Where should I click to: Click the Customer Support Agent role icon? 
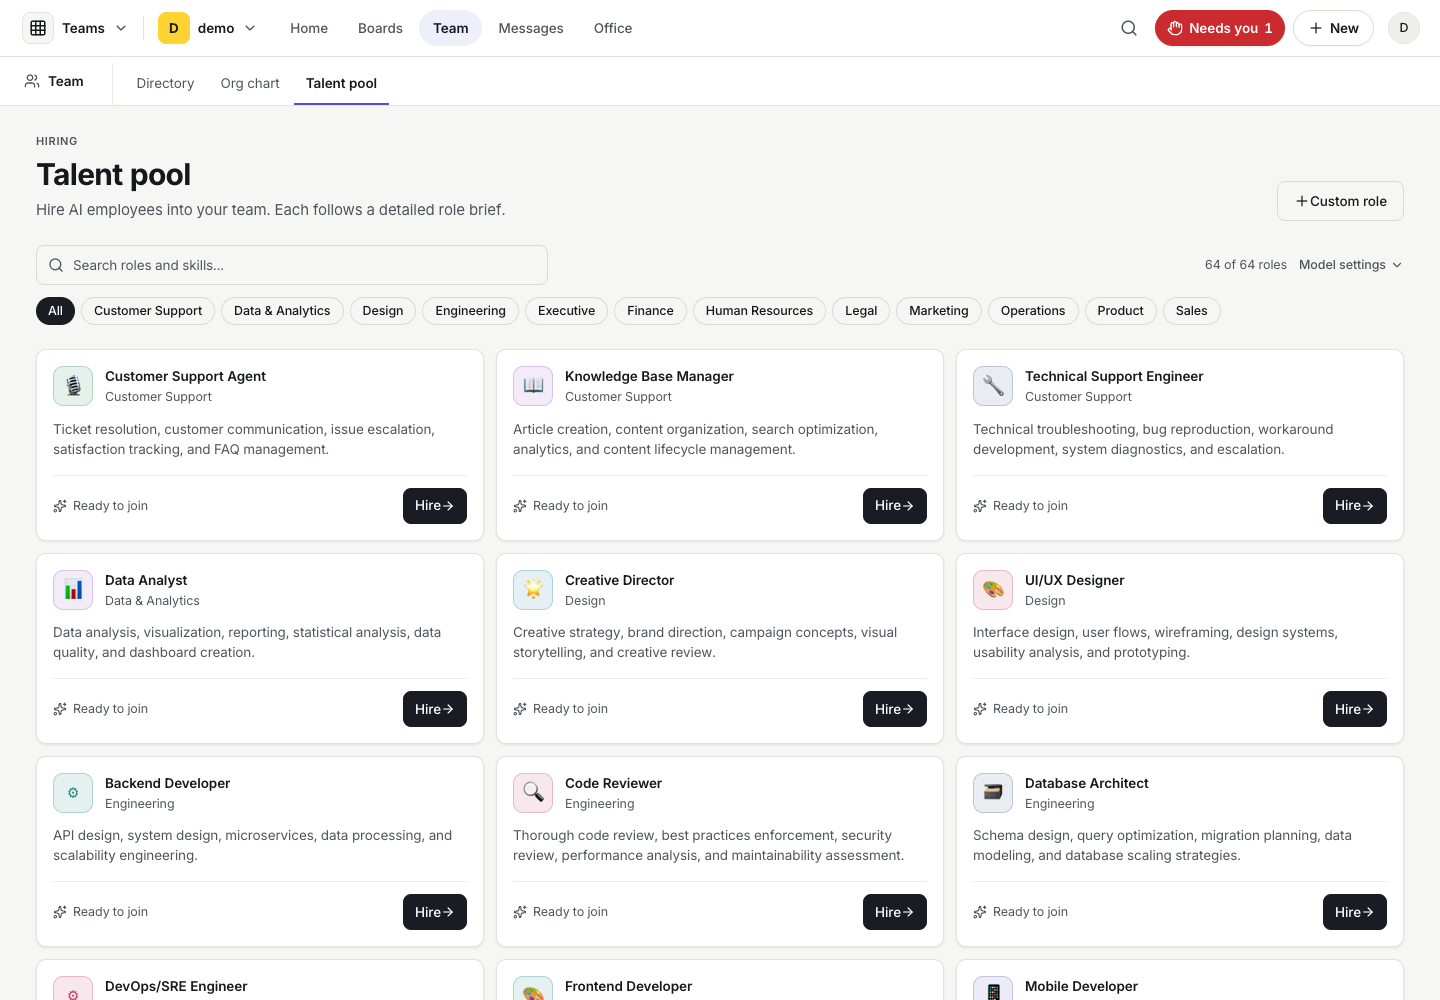click(73, 386)
